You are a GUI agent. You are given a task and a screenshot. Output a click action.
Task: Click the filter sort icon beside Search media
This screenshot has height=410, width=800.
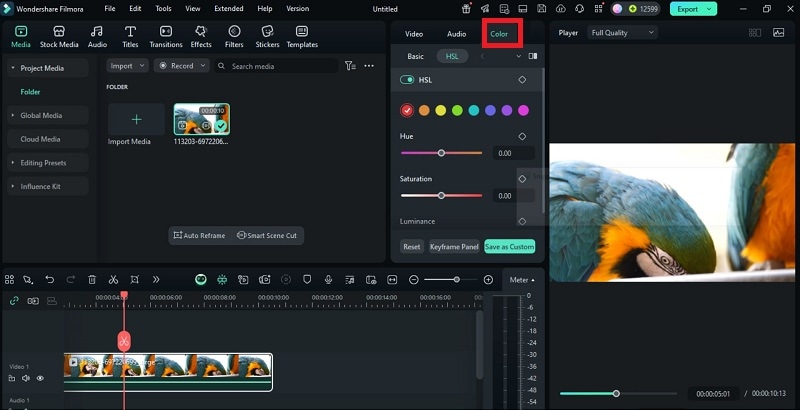350,66
